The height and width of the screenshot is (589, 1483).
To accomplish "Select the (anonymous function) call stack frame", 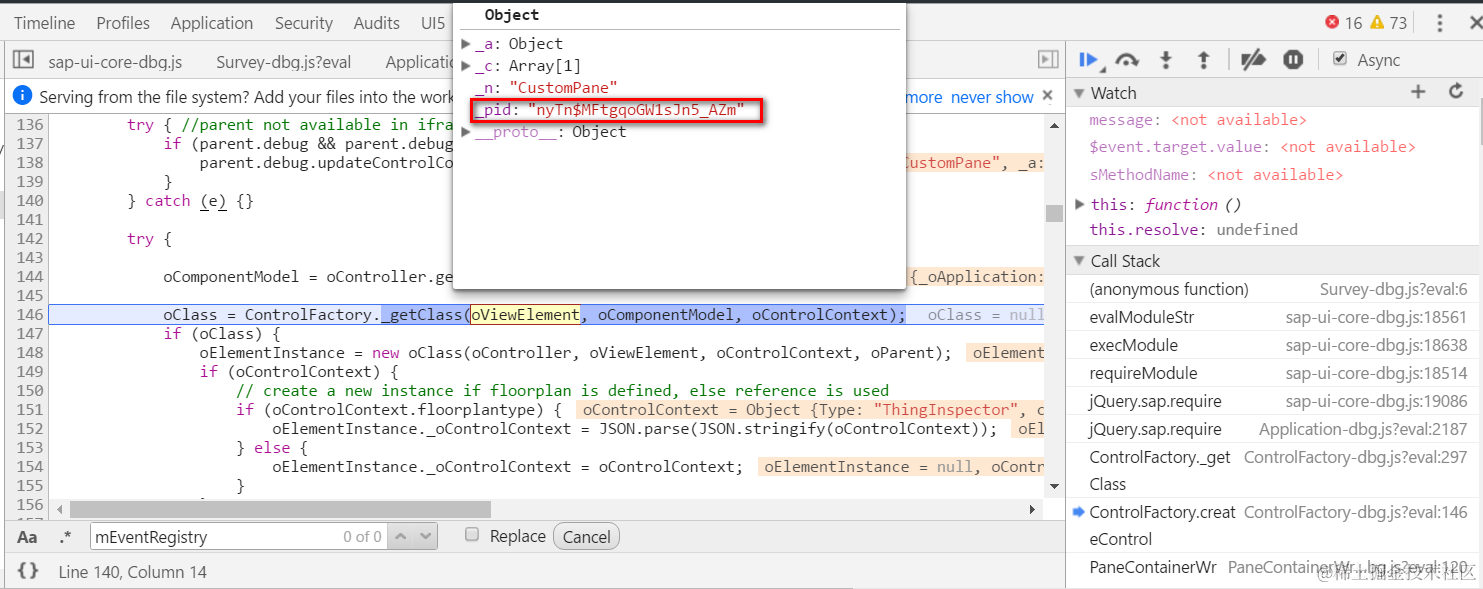I will click(x=1169, y=289).
